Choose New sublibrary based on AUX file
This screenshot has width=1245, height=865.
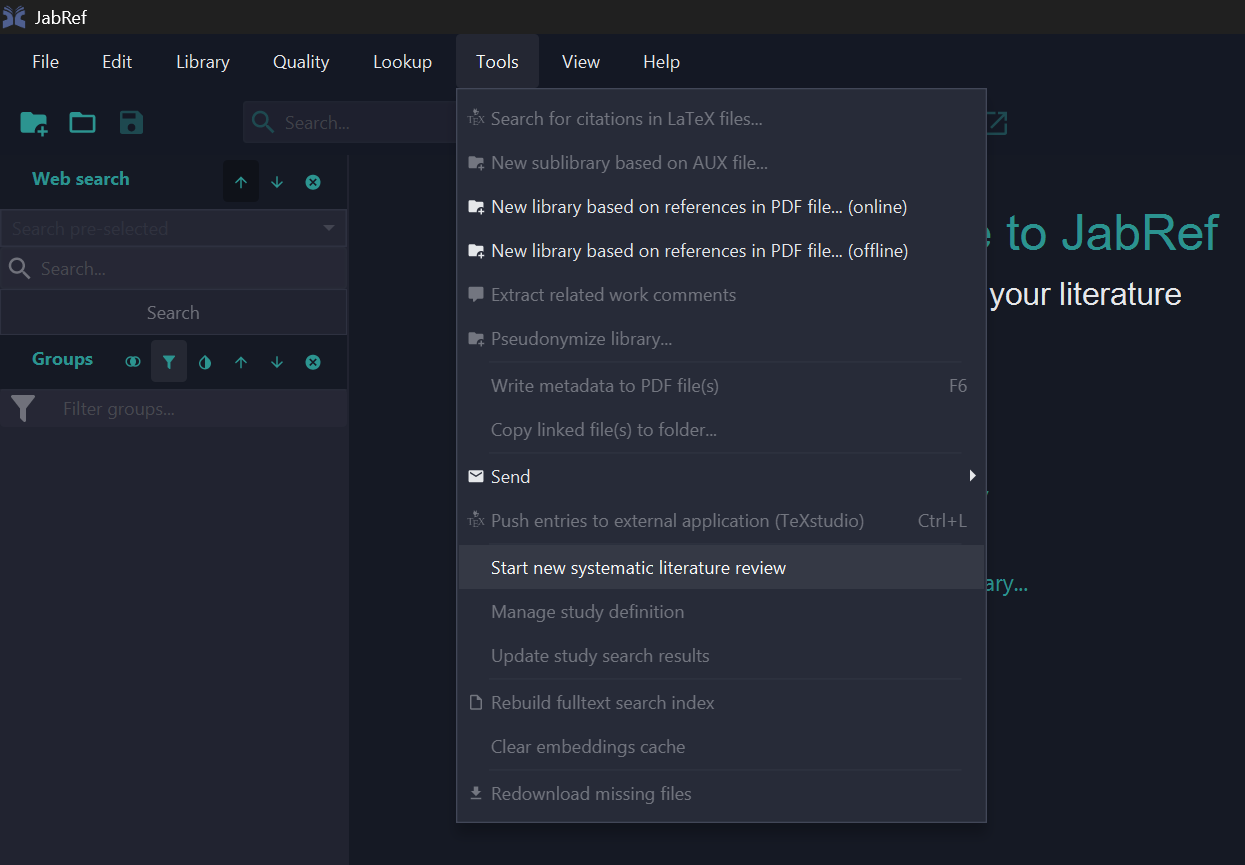click(x=721, y=163)
